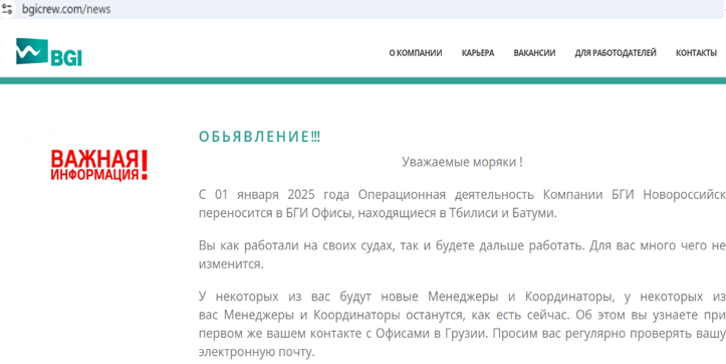This screenshot has height=364, width=726.
Task: Click the ВАЖНАЯ ИНФОРМАЦИЯ image
Action: tap(99, 165)
